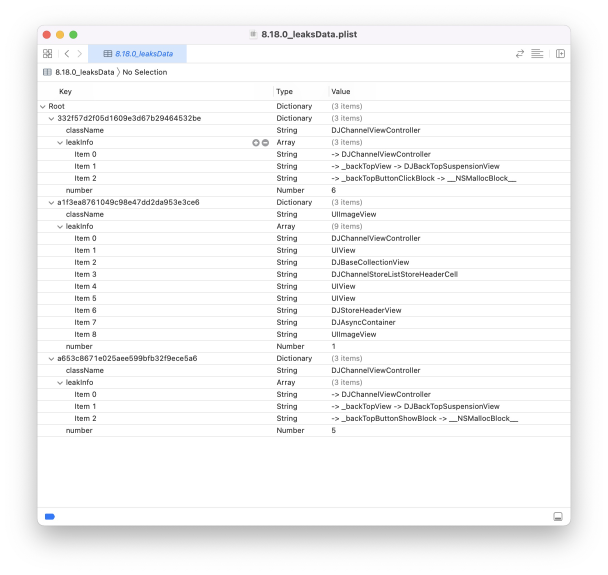Open the related items grid menu
The width and height of the screenshot is (608, 575).
[47, 54]
